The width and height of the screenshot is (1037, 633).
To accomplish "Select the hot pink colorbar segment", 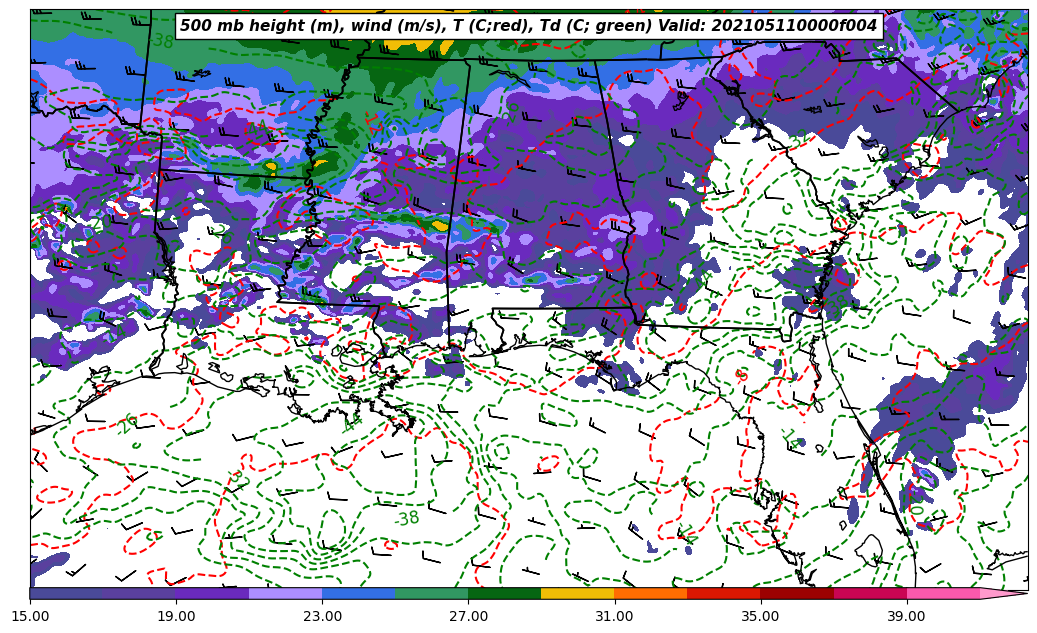I will [942, 593].
